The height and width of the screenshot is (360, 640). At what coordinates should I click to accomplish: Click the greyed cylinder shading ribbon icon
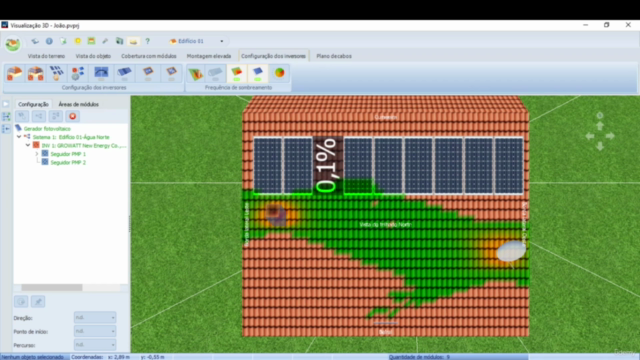pos(215,73)
